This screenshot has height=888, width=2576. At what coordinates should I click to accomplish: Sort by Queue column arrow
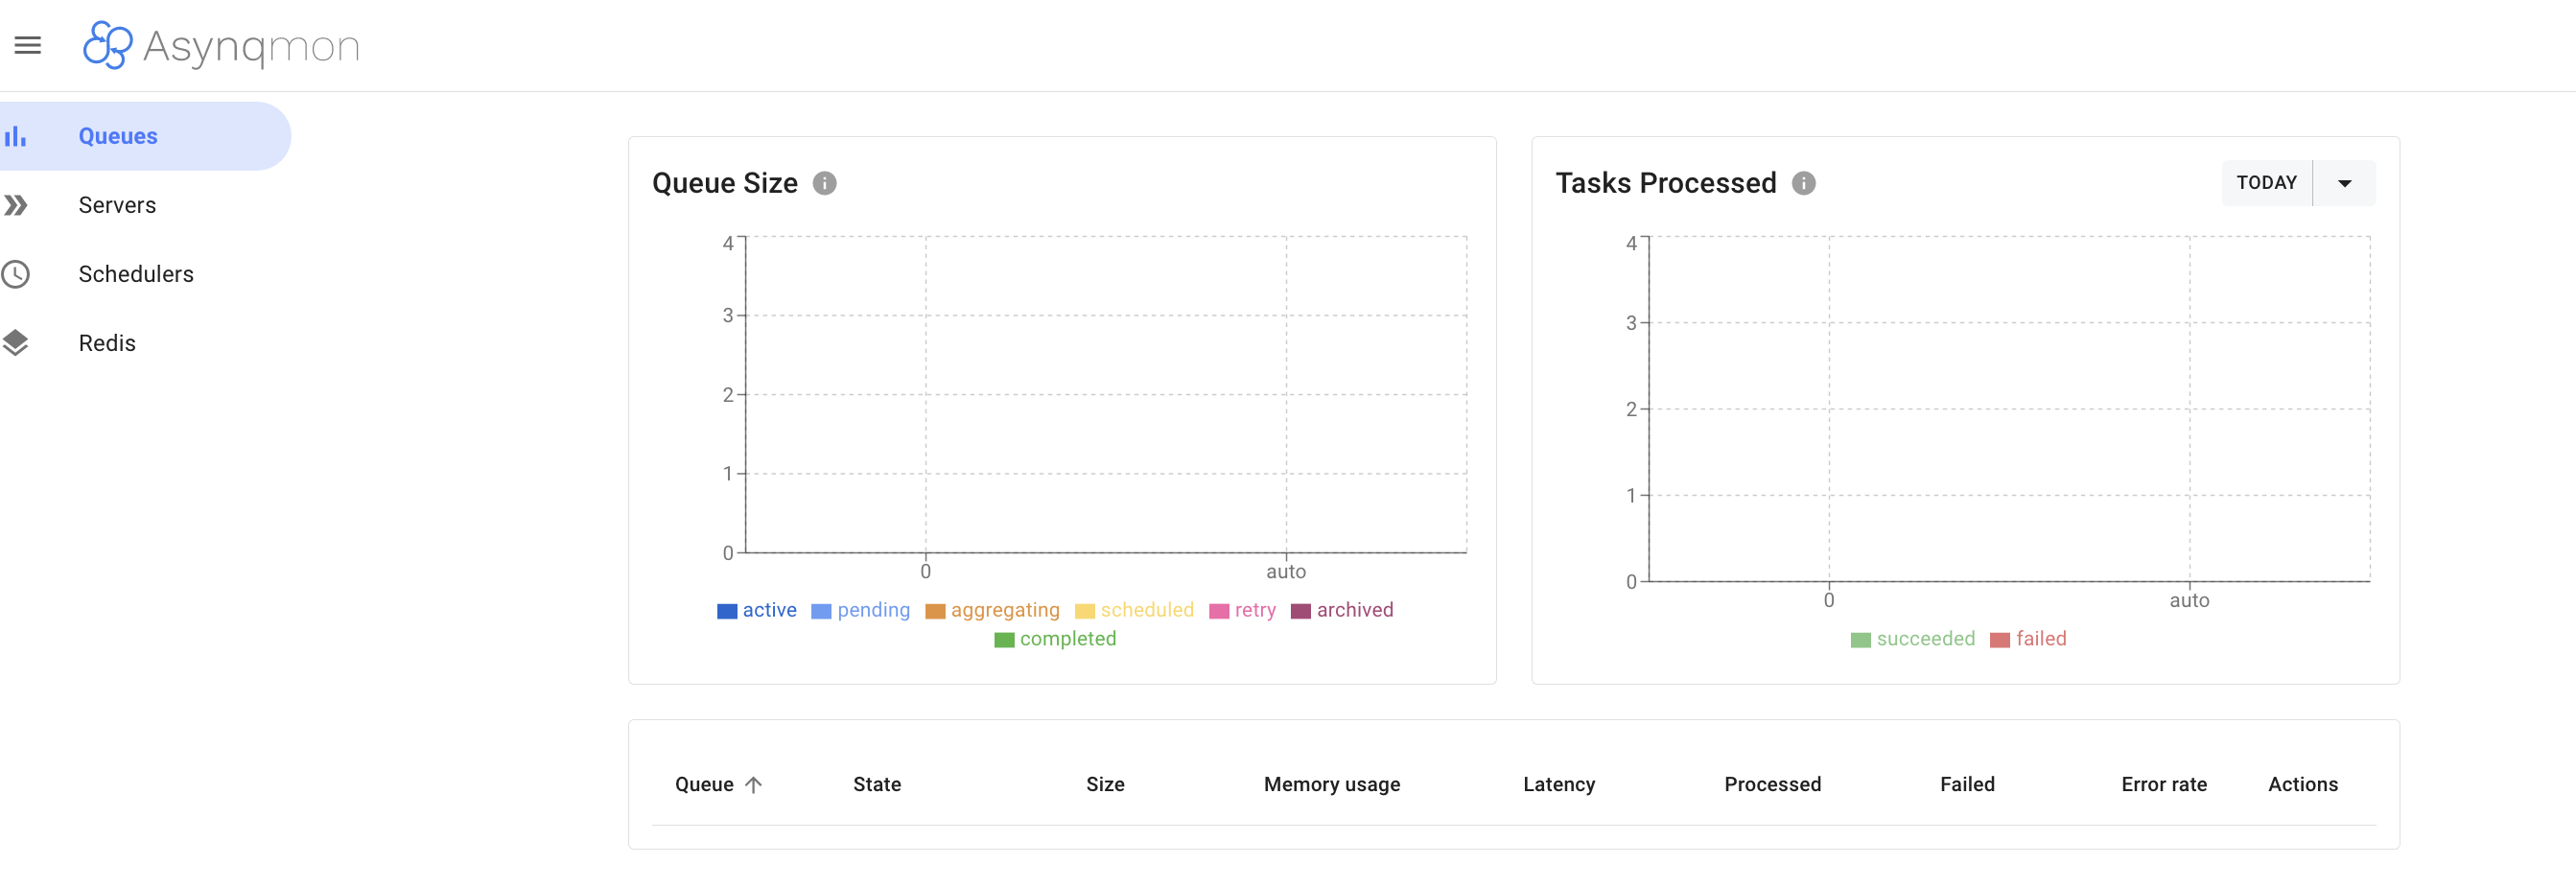pyautogui.click(x=754, y=785)
